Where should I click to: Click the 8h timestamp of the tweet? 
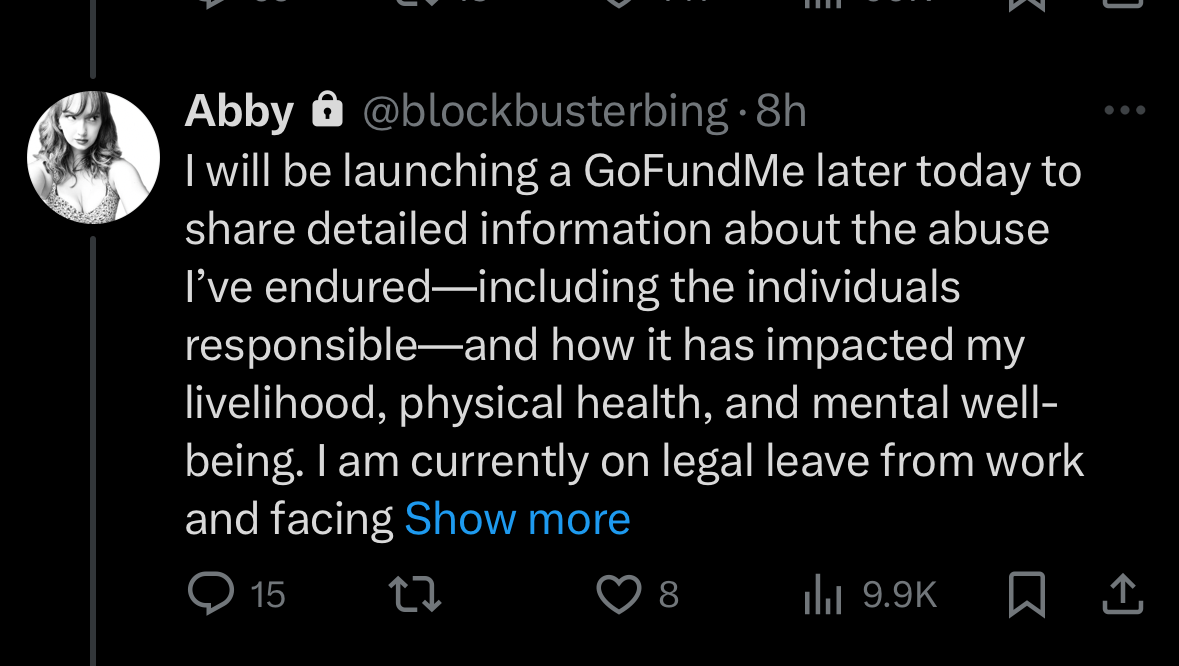point(781,112)
